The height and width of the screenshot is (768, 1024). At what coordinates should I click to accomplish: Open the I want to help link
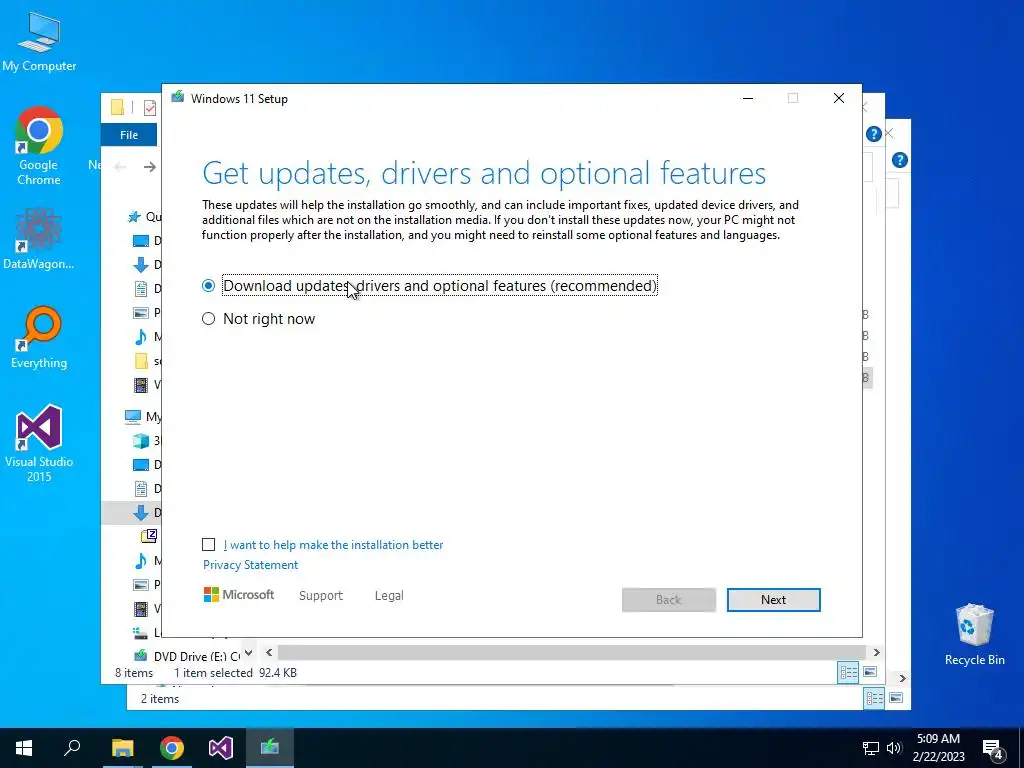333,545
